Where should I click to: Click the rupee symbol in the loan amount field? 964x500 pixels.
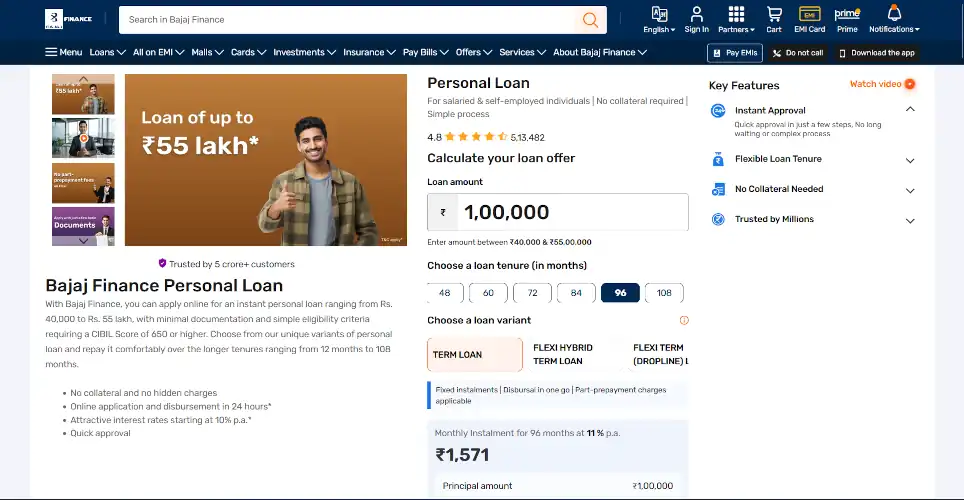443,212
